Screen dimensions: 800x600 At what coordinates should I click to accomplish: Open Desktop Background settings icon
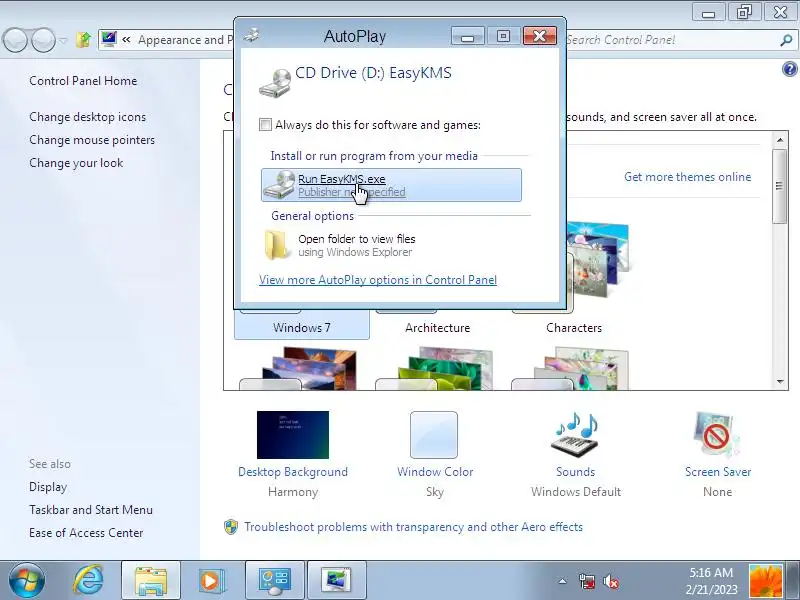click(x=293, y=435)
